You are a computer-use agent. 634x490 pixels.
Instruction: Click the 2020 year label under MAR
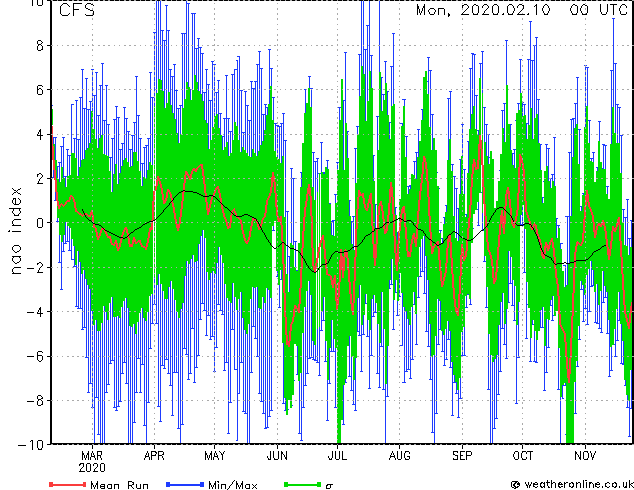[92, 468]
